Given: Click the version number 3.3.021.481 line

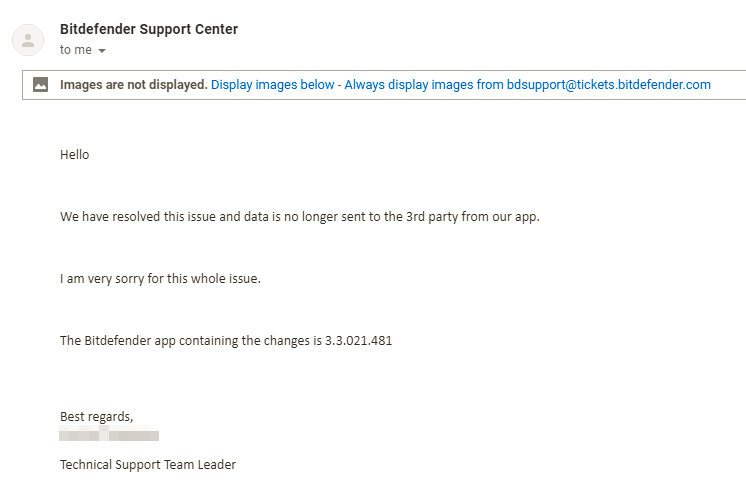Looking at the screenshot, I should click(226, 341).
